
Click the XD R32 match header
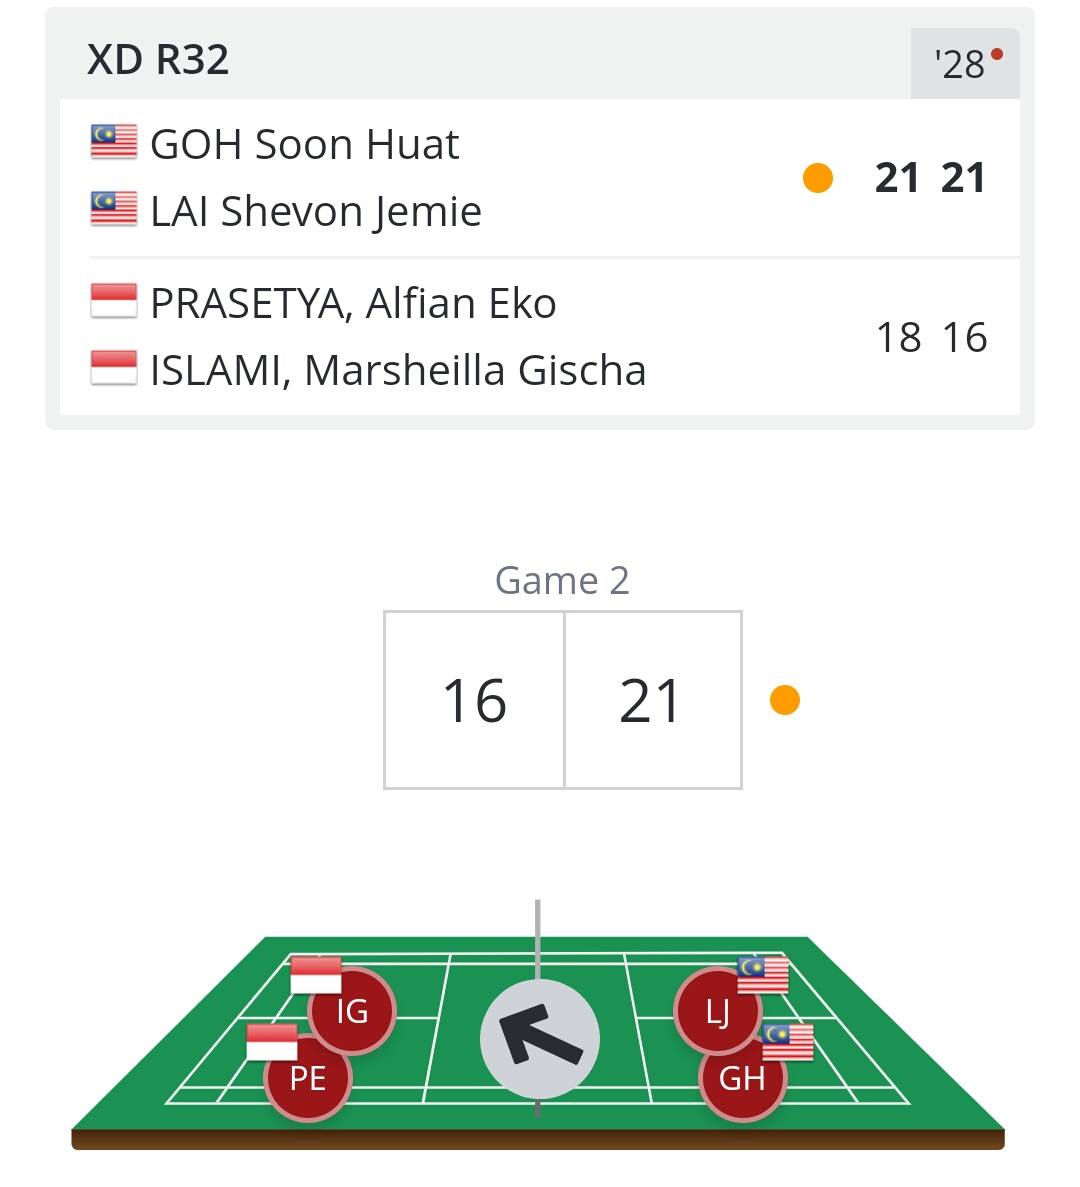coord(157,59)
